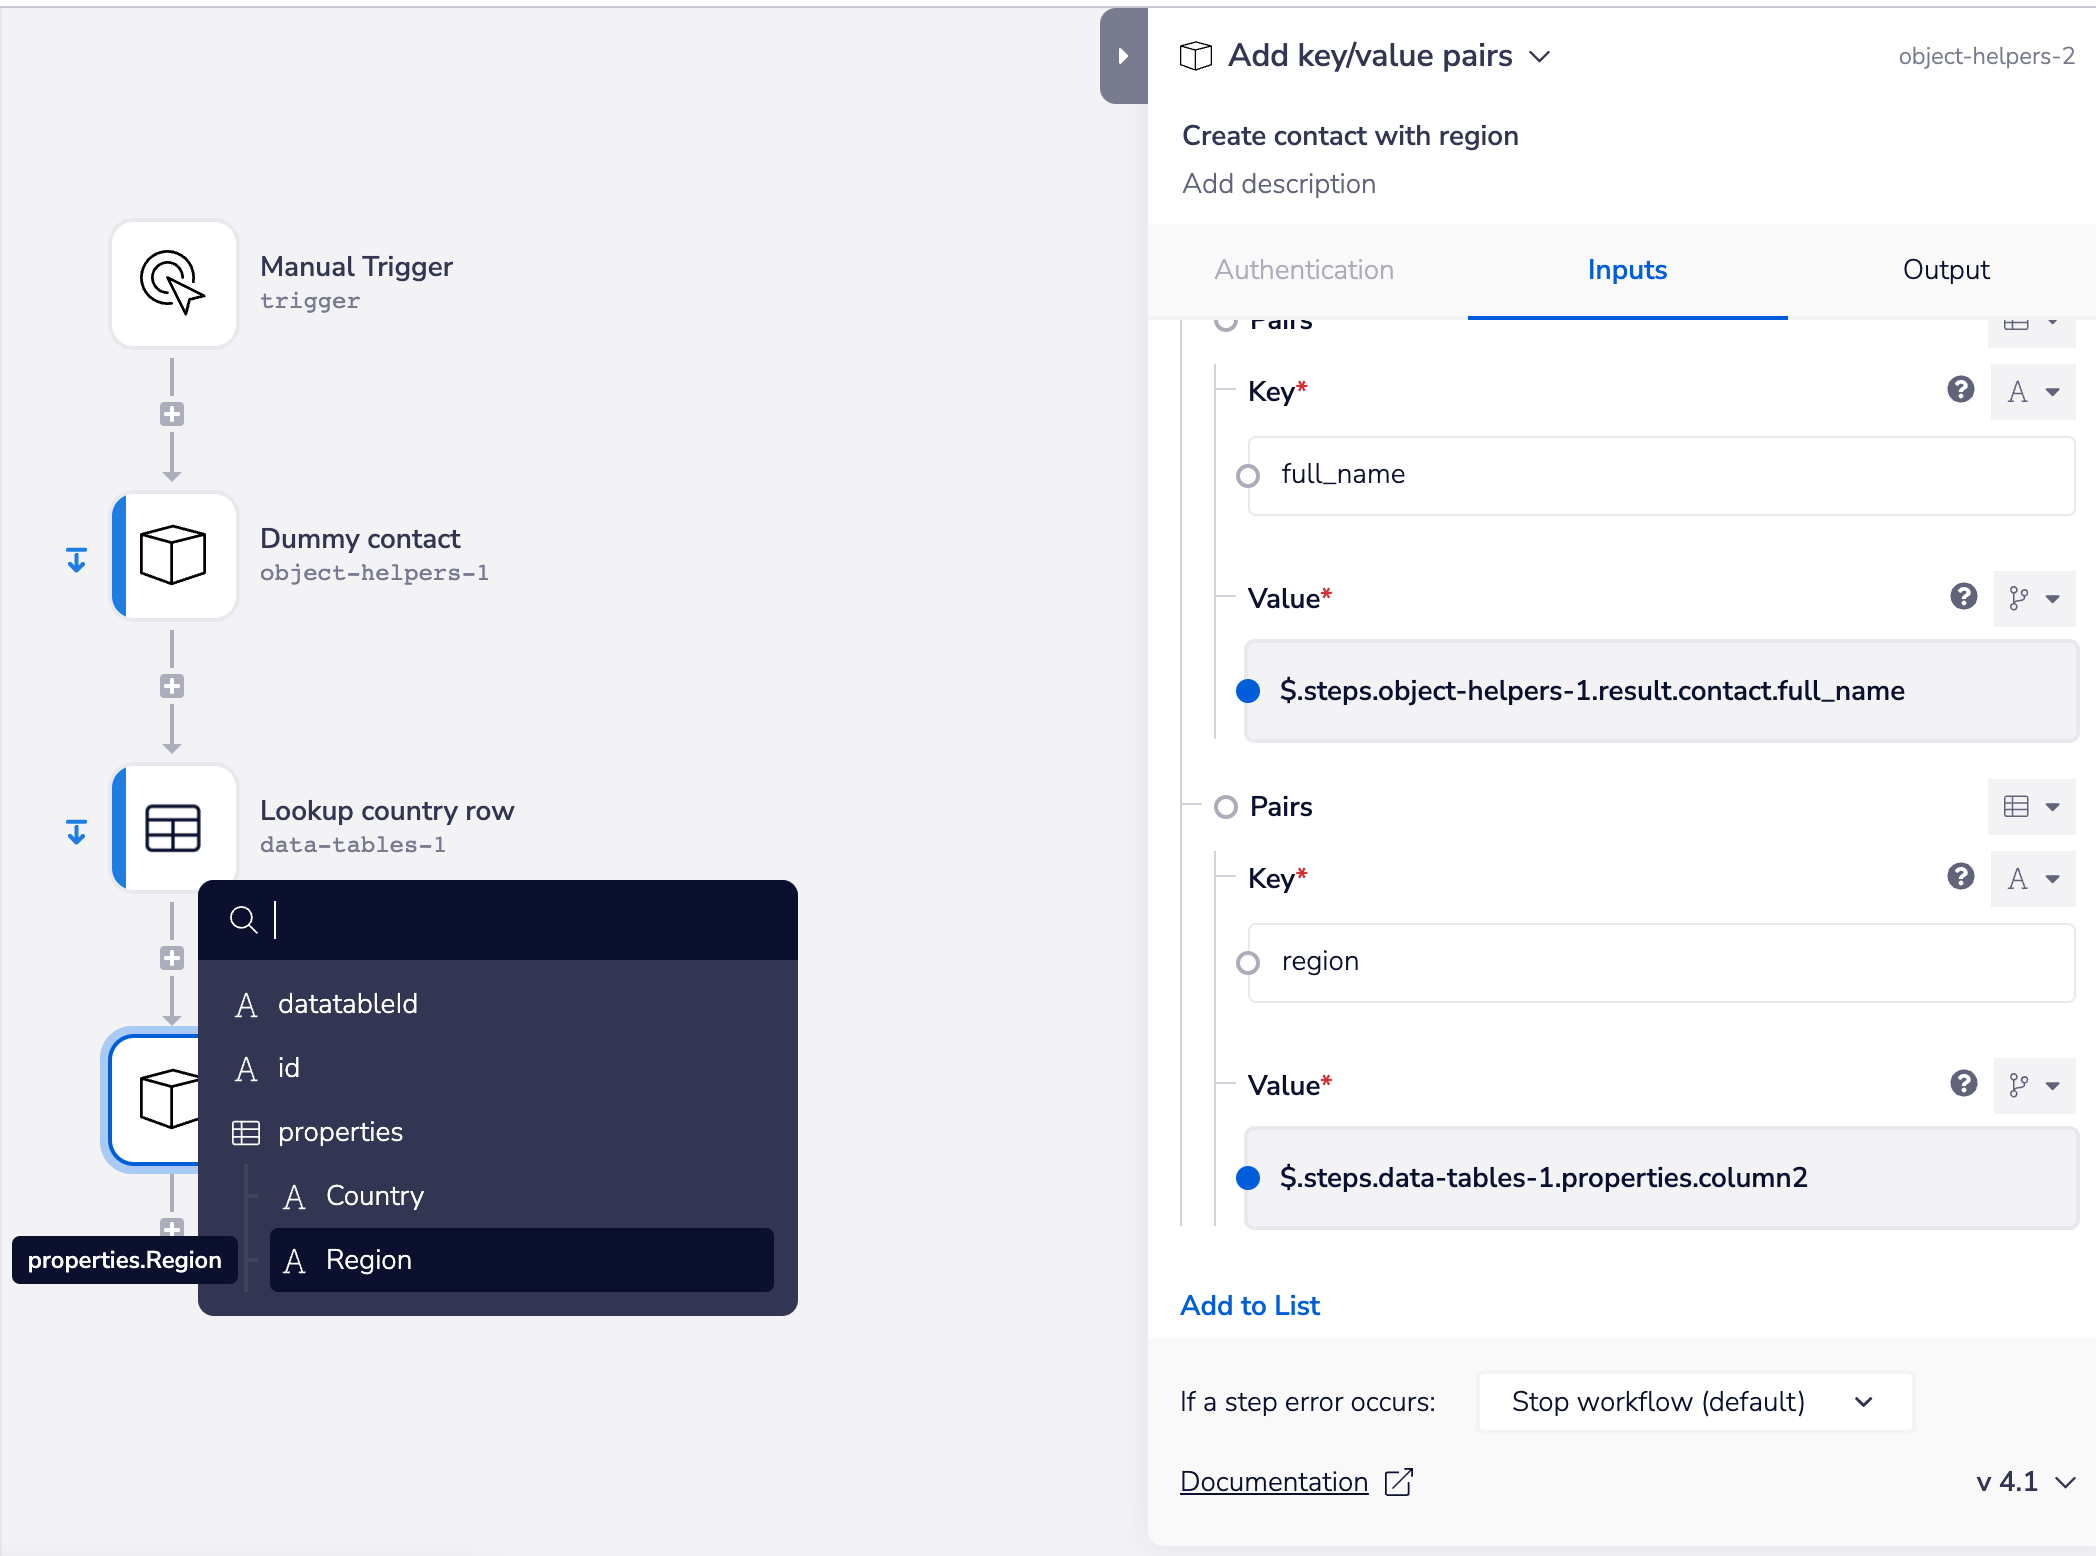Select the radio button beside region key
Image resolution: width=2096 pixels, height=1556 pixels.
[x=1247, y=963]
